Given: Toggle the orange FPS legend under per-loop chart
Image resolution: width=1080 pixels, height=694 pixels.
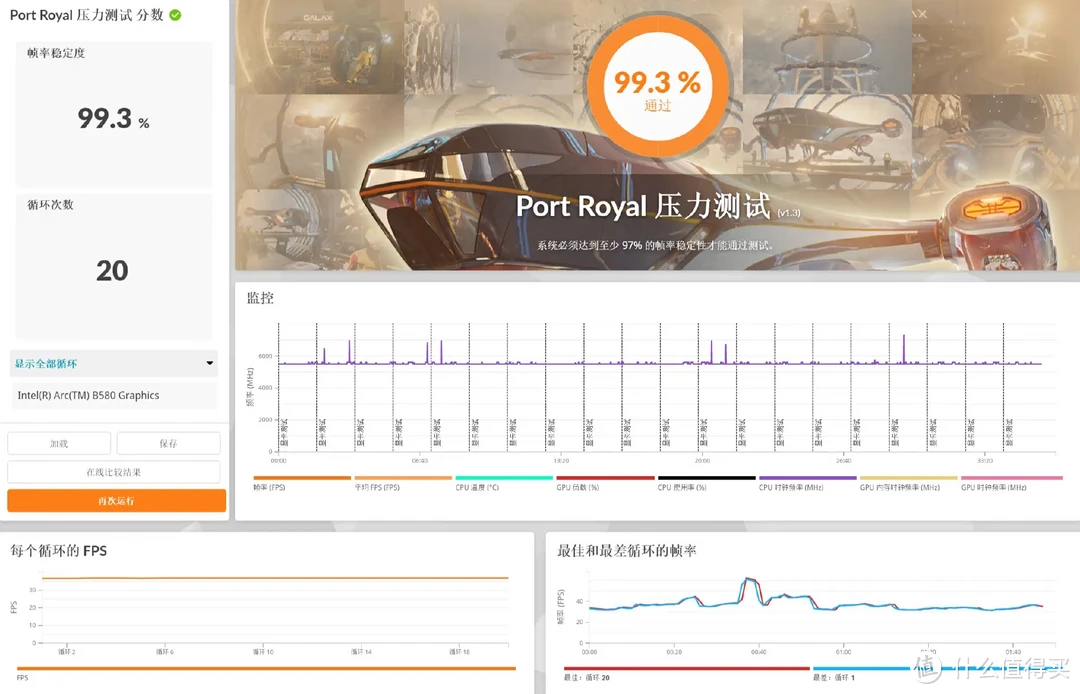Looking at the screenshot, I should [266, 673].
